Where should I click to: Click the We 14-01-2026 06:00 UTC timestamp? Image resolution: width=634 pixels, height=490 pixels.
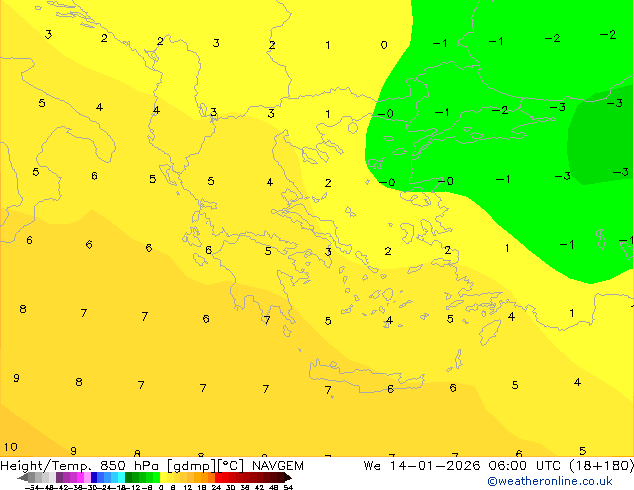pyautogui.click(x=499, y=466)
